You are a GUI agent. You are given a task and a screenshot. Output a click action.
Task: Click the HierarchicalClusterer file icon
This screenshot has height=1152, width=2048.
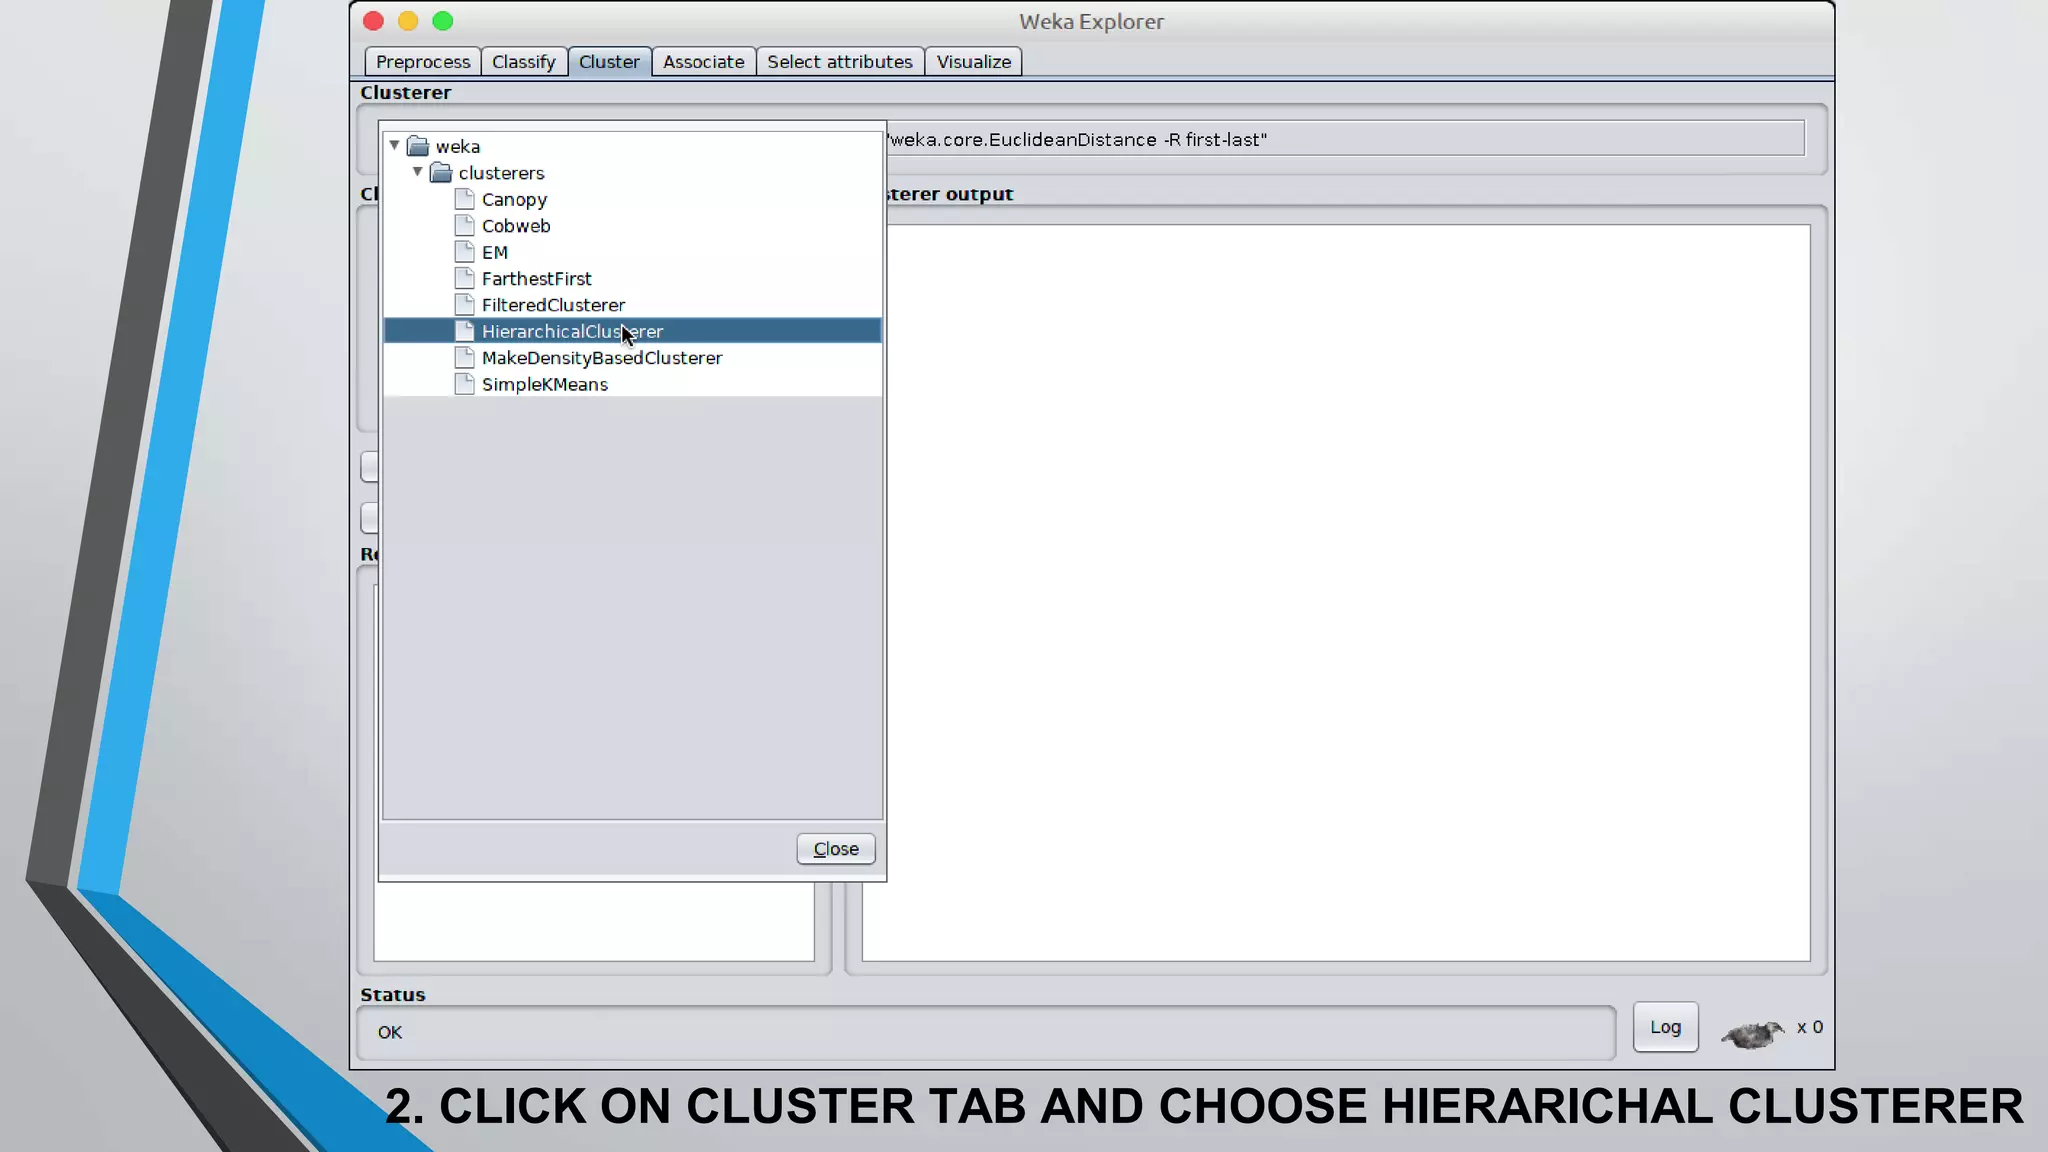pos(464,331)
